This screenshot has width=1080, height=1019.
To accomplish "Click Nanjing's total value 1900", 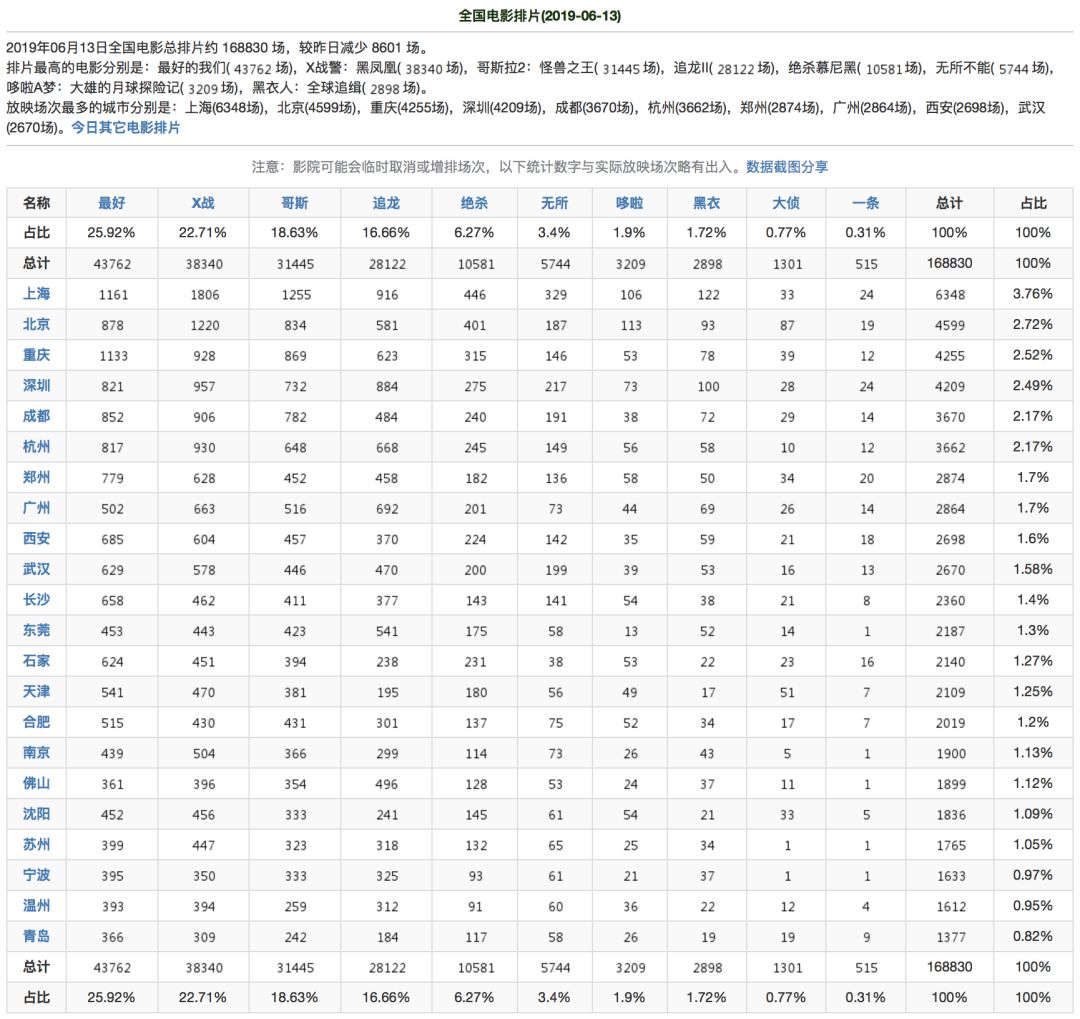I will point(951,754).
